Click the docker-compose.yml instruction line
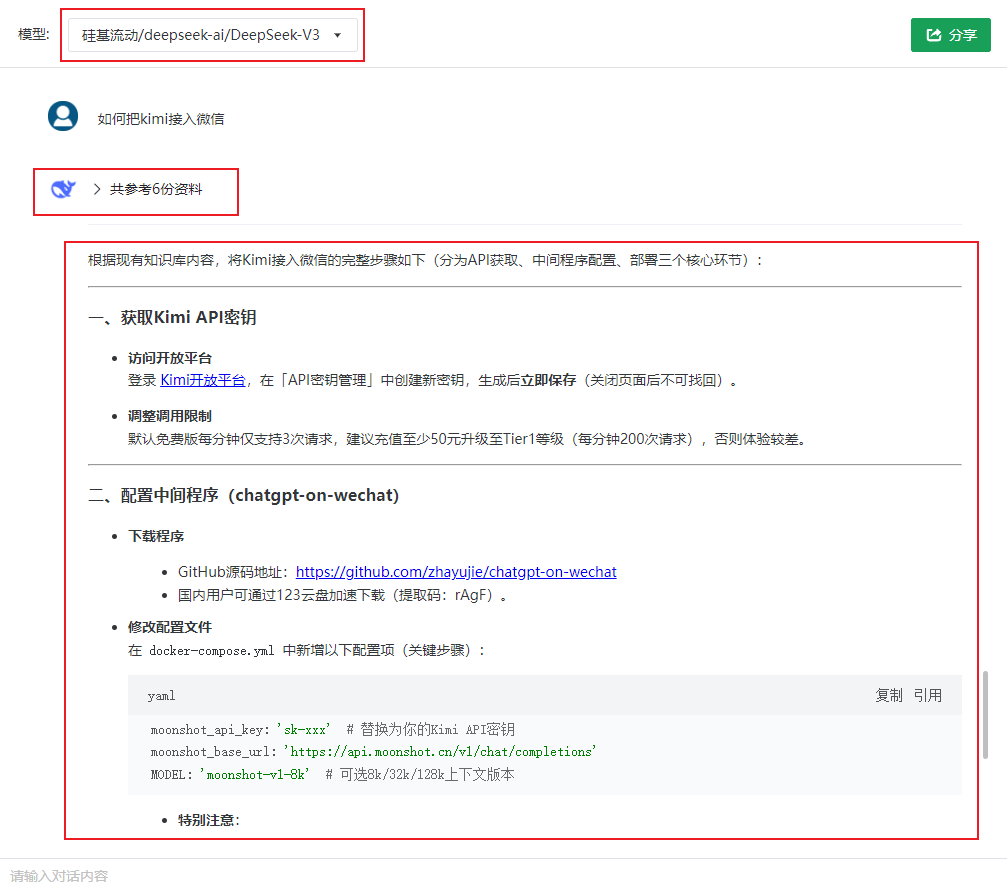Screen dimensions: 1007x896 pyautogui.click(x=306, y=651)
